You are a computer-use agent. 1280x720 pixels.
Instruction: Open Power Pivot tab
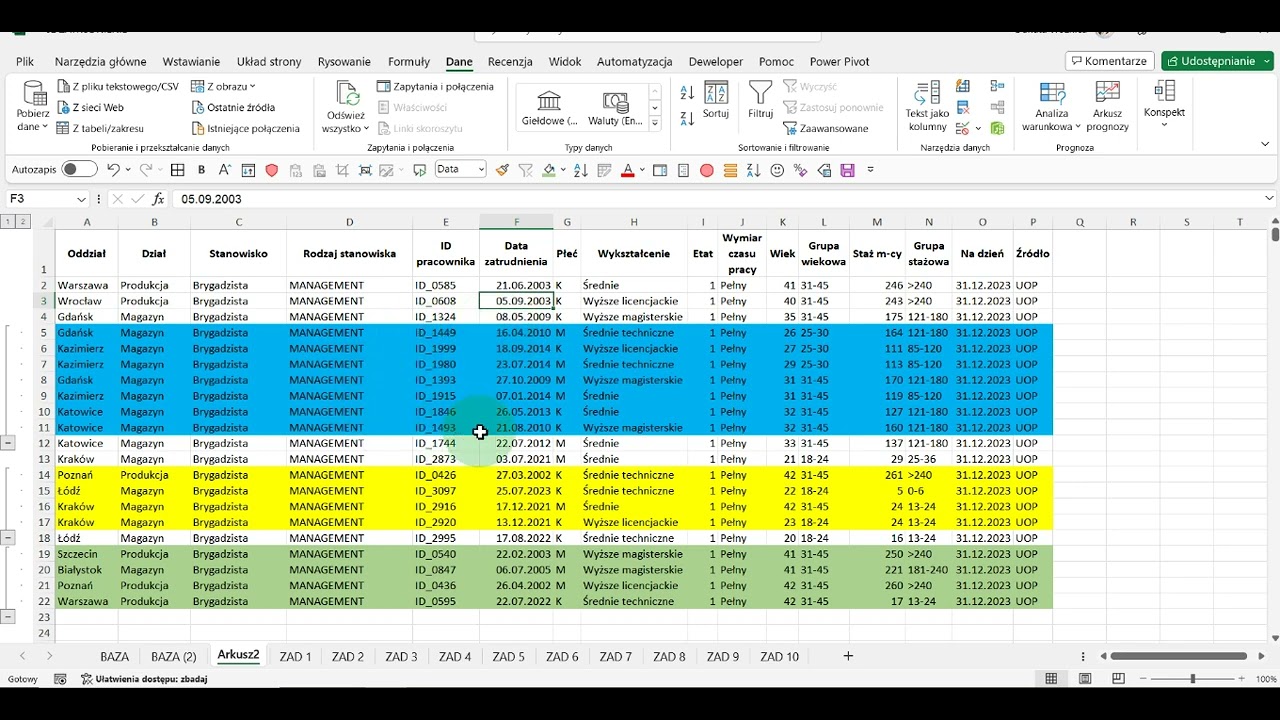click(x=839, y=62)
